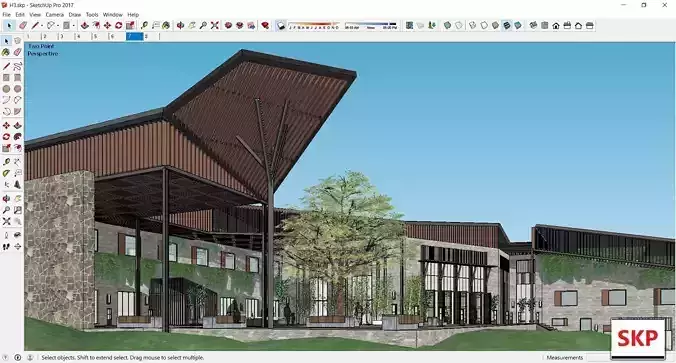The image size is (676, 363).
Task: Select the Axes tool
Action: (x=6, y=185)
